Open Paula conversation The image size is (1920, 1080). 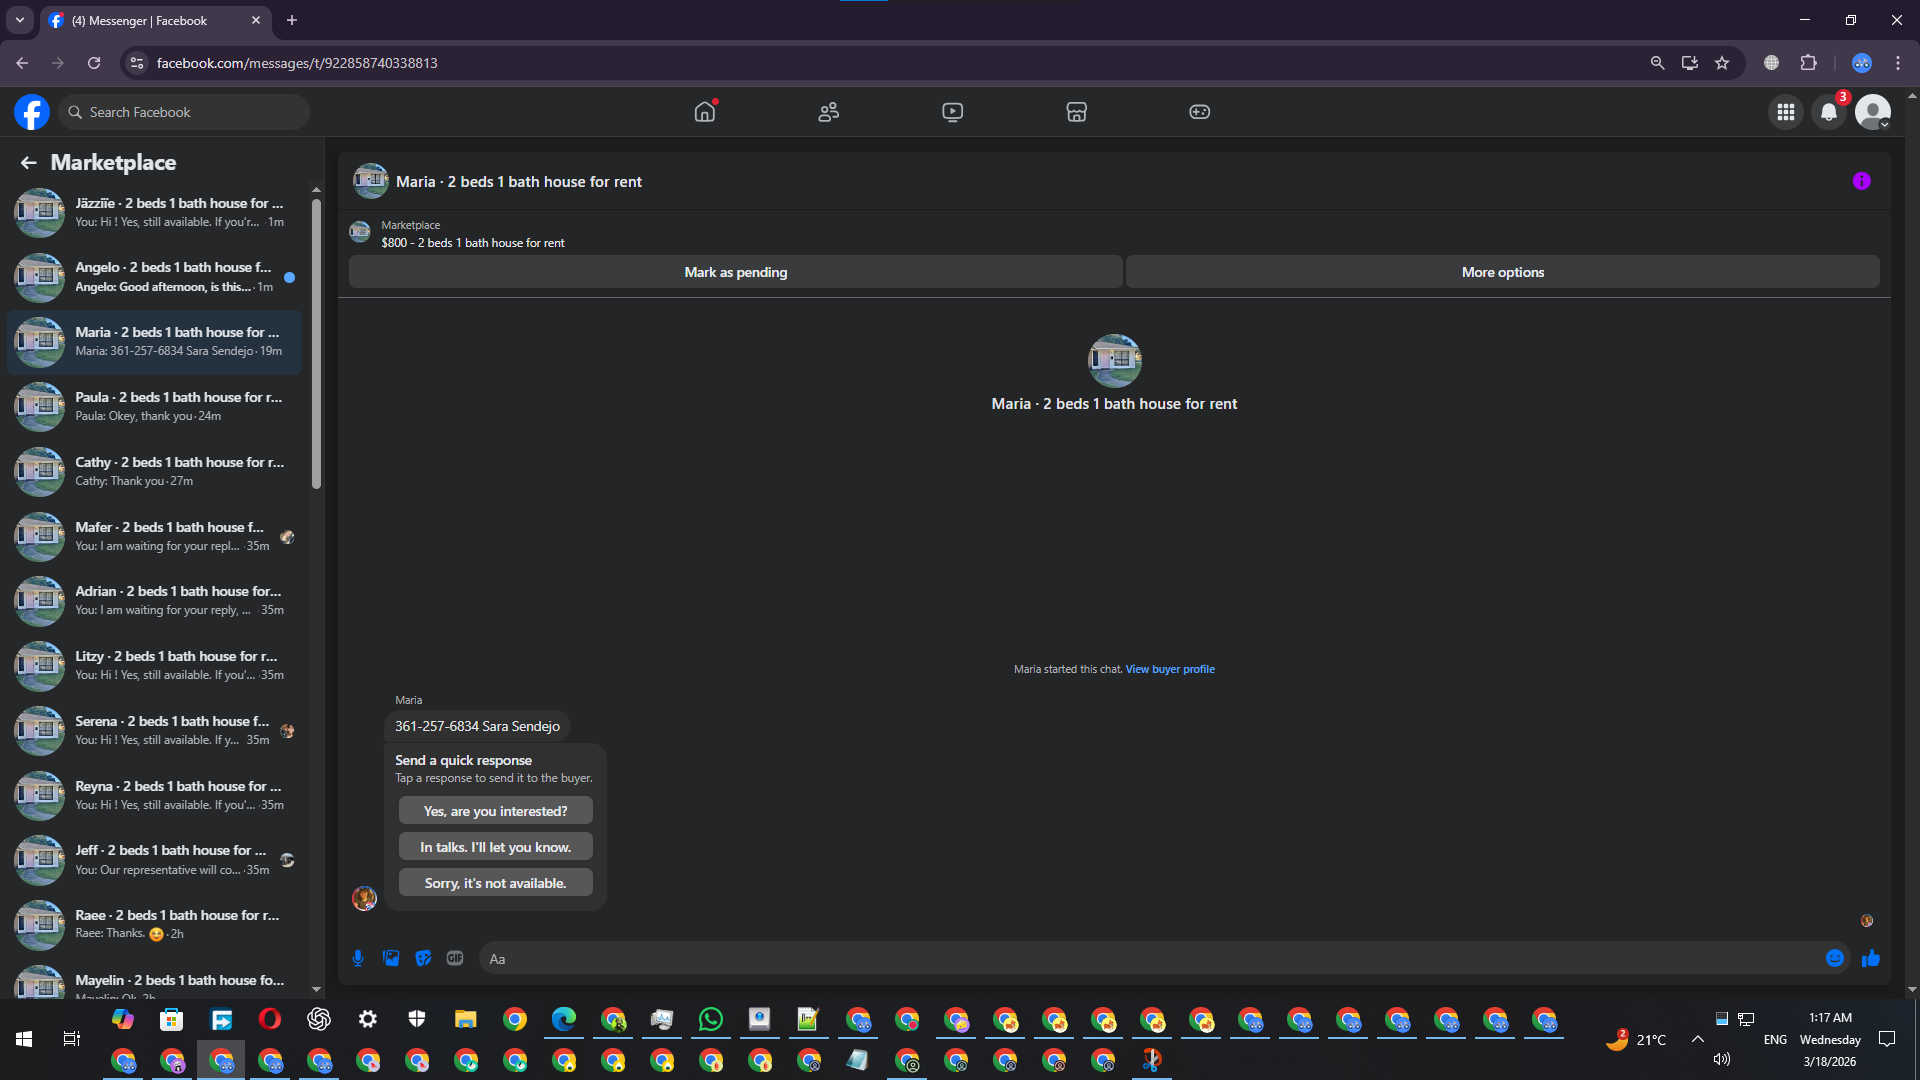click(155, 406)
